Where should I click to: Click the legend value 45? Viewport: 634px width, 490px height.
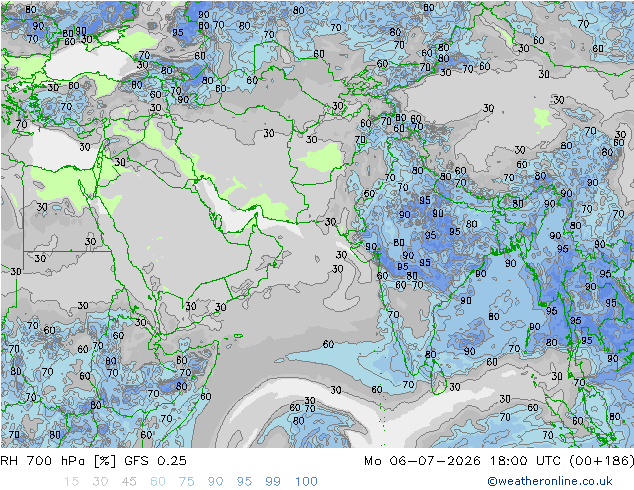[x=129, y=482]
